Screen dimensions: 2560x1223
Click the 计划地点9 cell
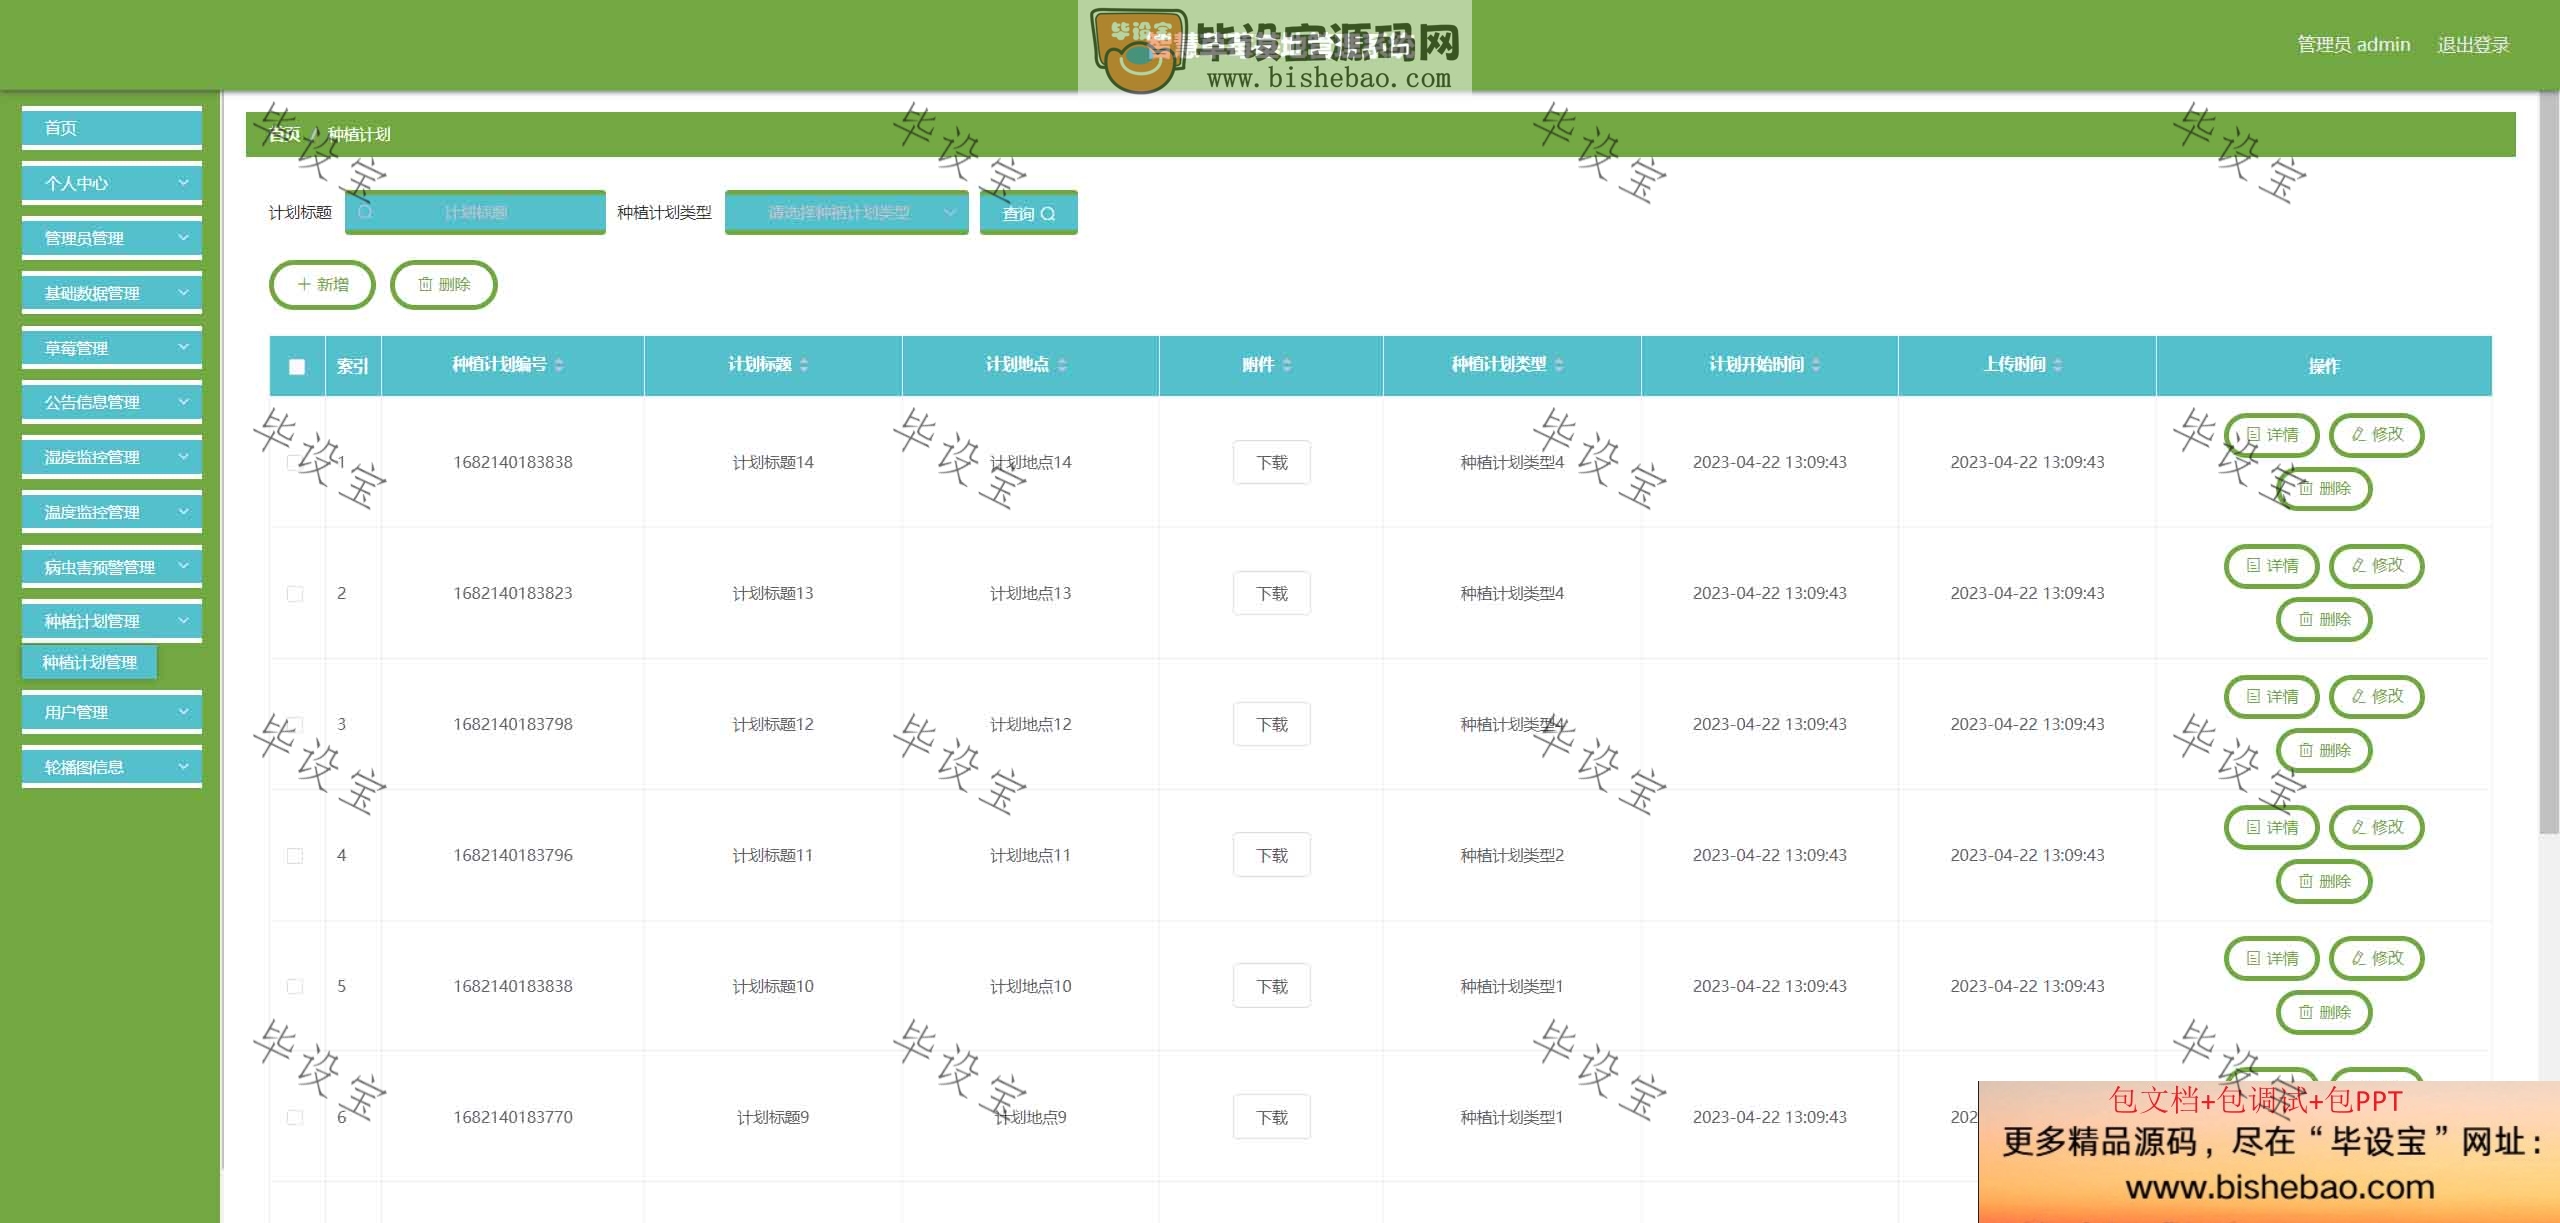[1030, 1117]
